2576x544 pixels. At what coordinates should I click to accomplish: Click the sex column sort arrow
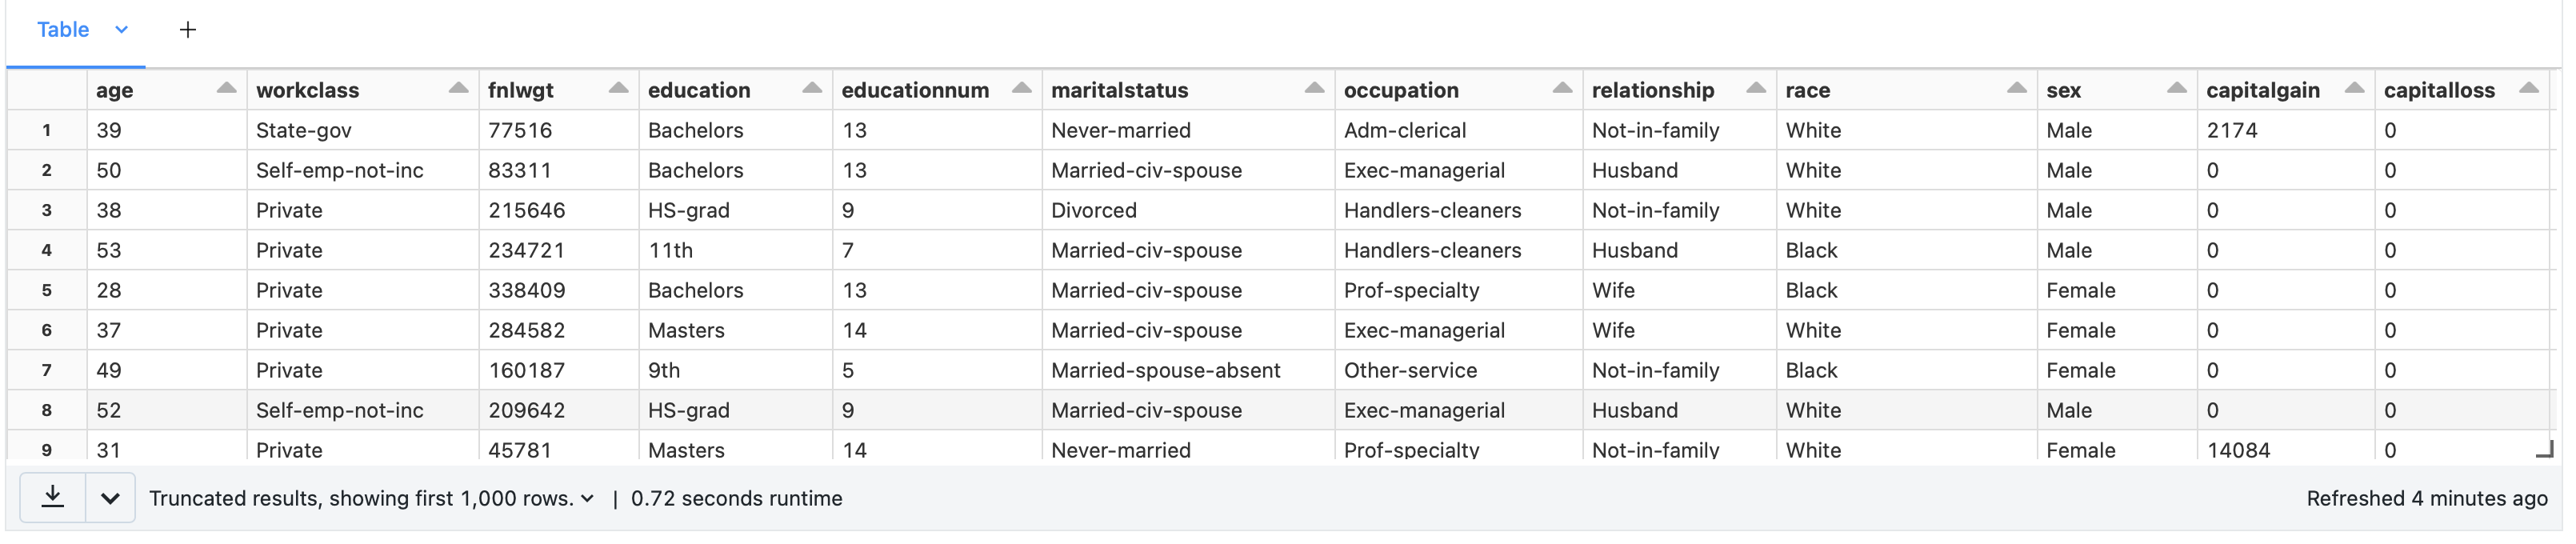(2176, 89)
